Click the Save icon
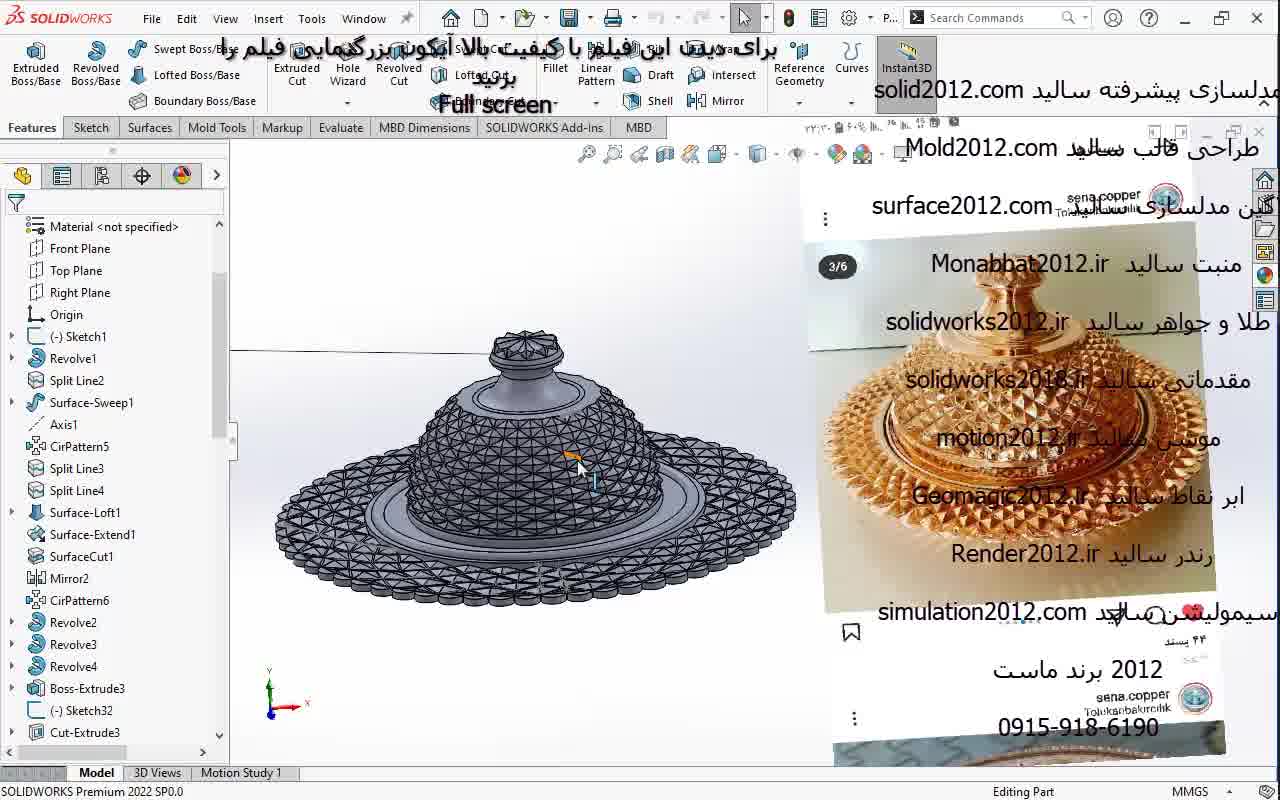This screenshot has height=800, width=1280. click(569, 18)
